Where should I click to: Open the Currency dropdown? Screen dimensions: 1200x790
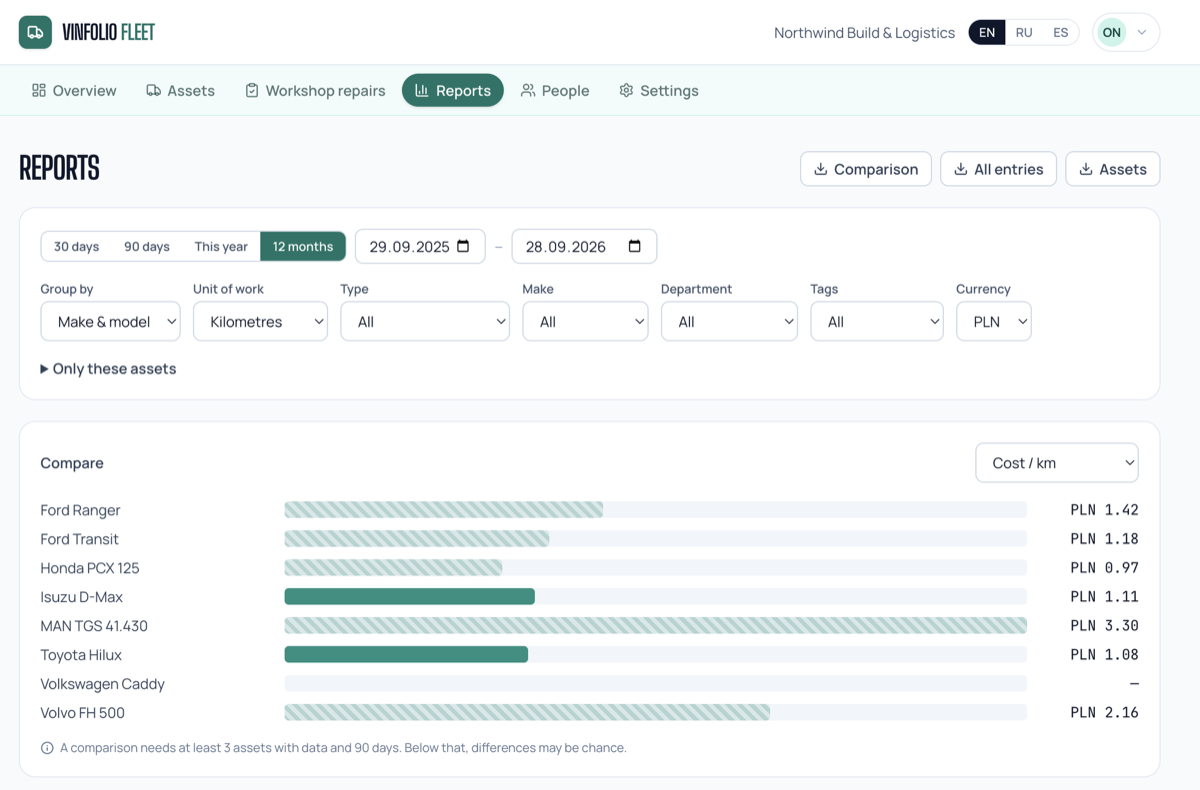994,322
